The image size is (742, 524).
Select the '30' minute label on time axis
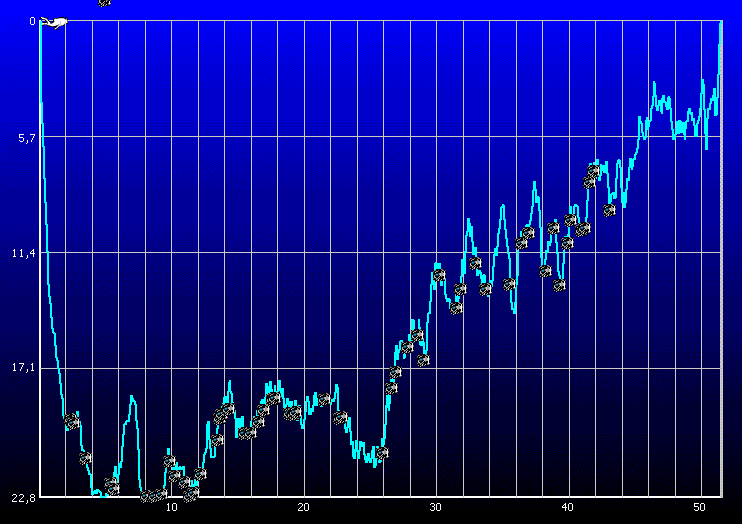(x=435, y=507)
